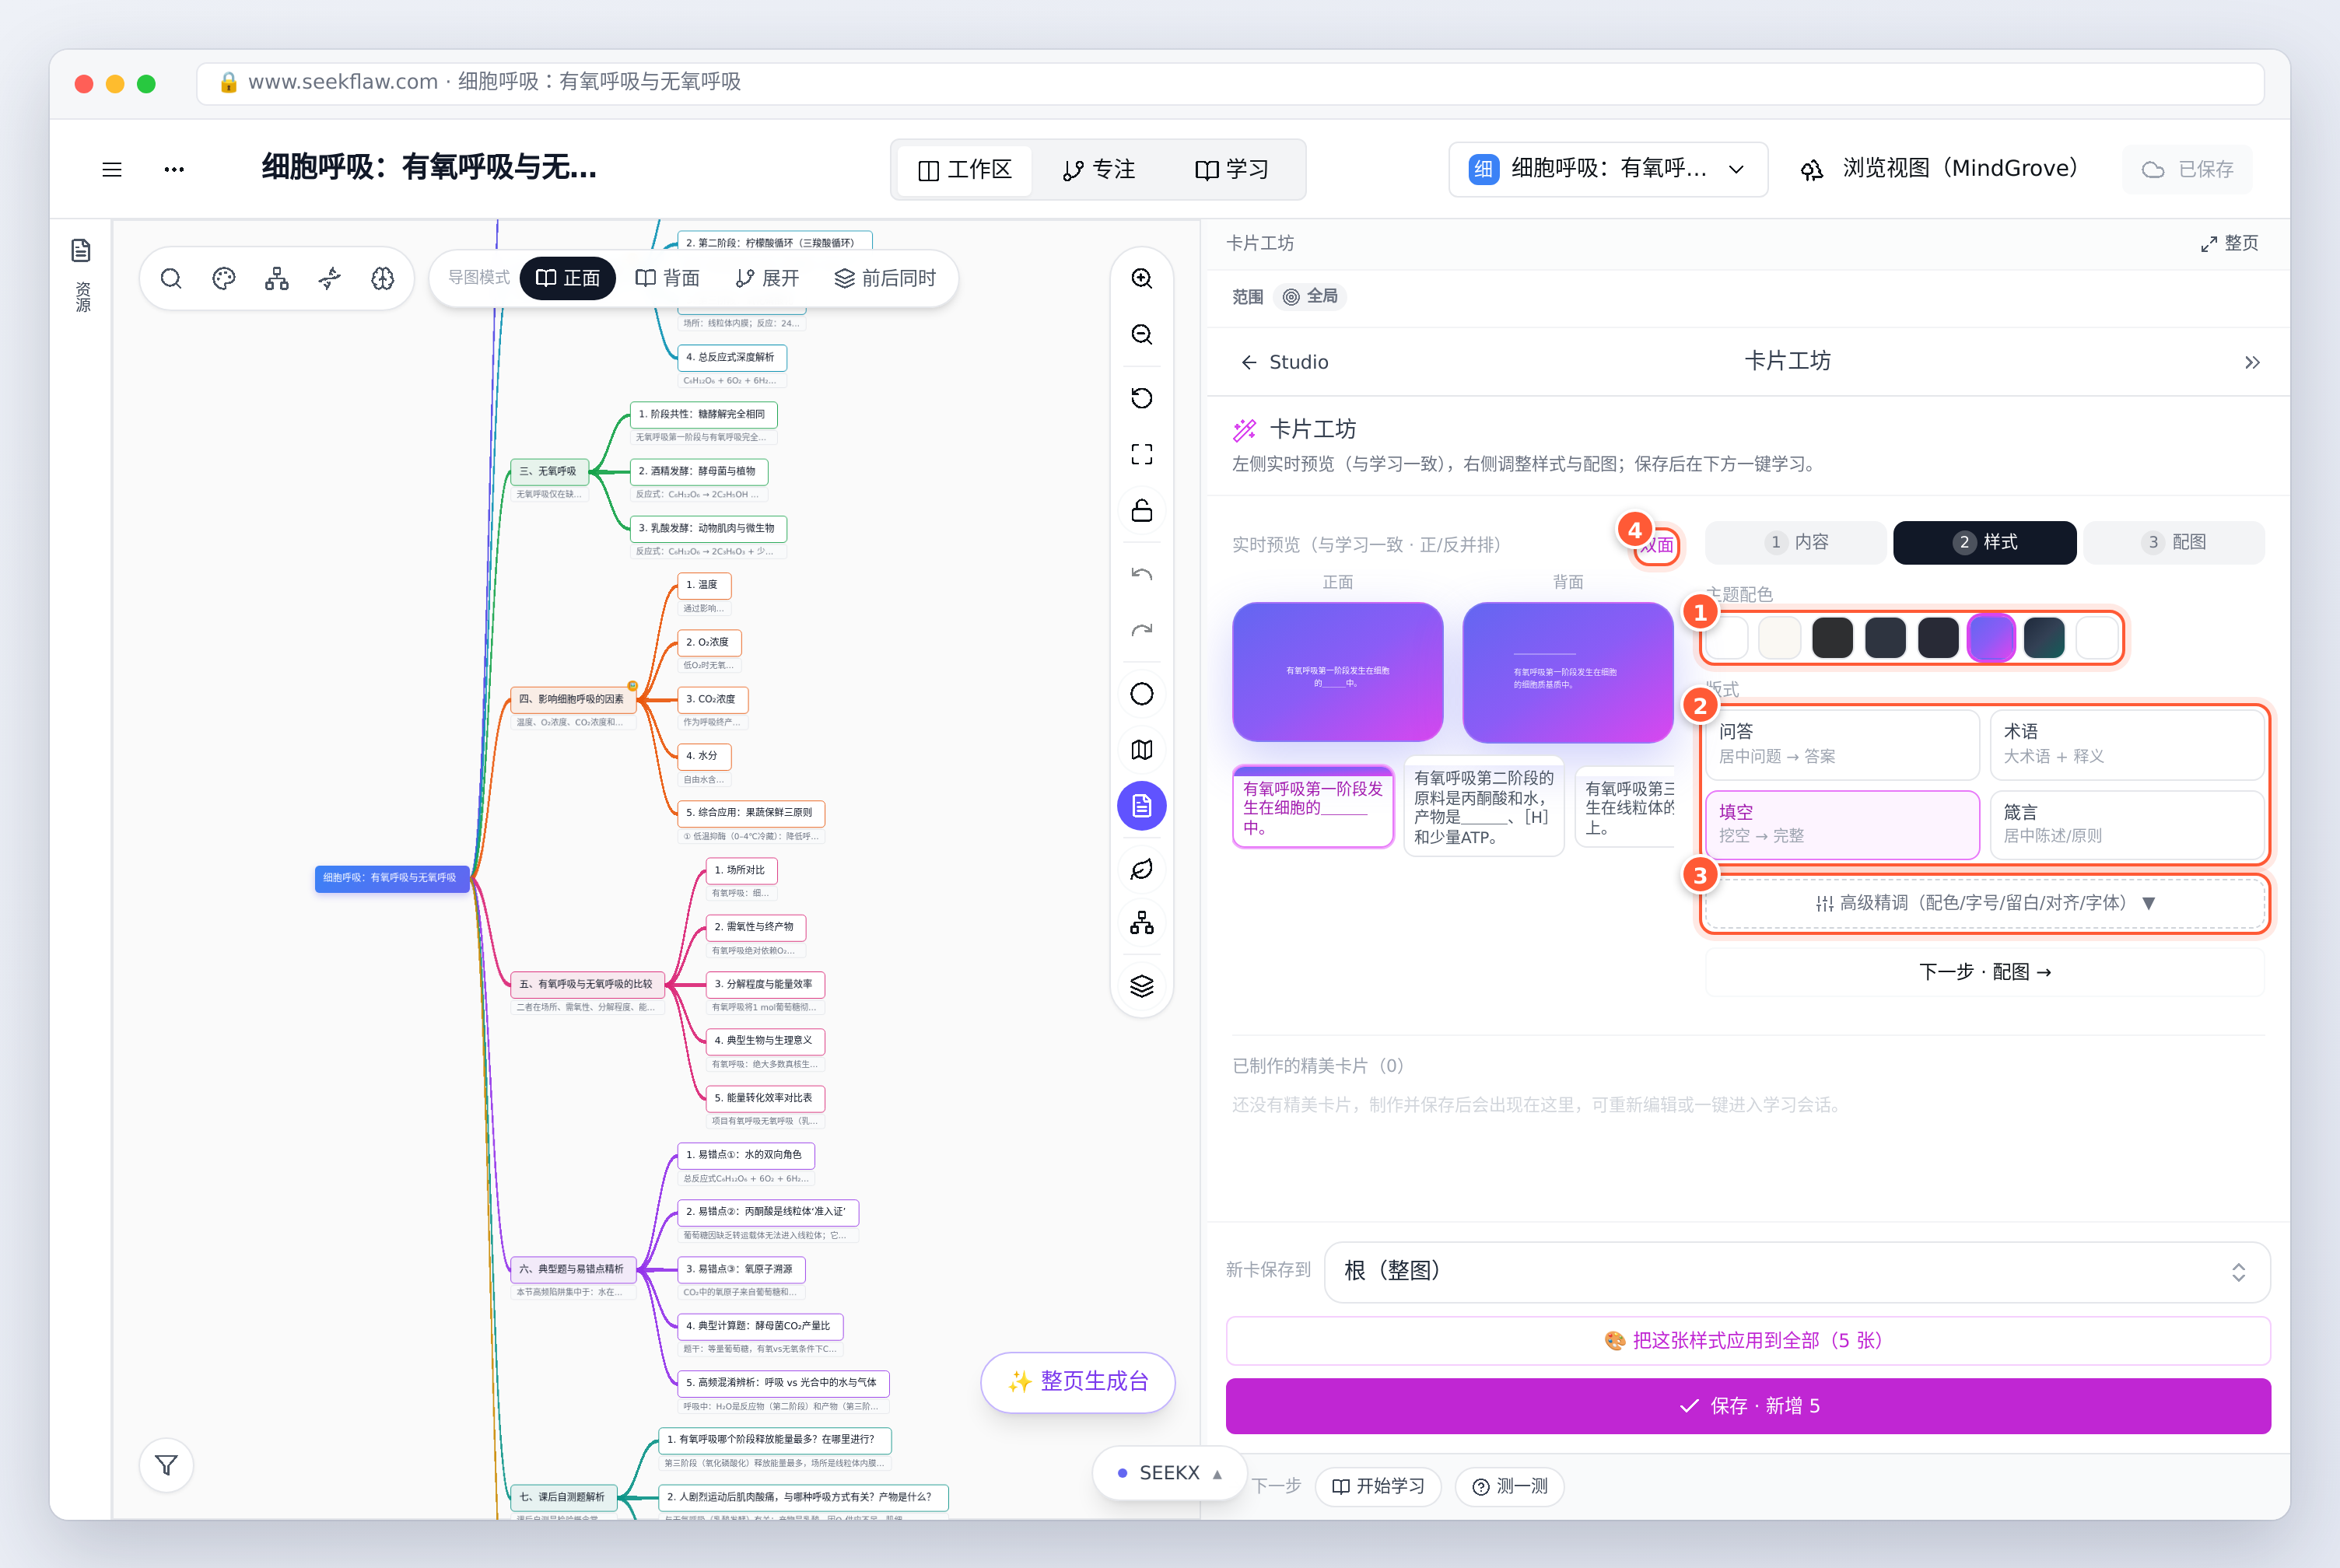Image resolution: width=2340 pixels, height=1568 pixels.
Task: Click the layers stack icon
Action: coord(1141,986)
